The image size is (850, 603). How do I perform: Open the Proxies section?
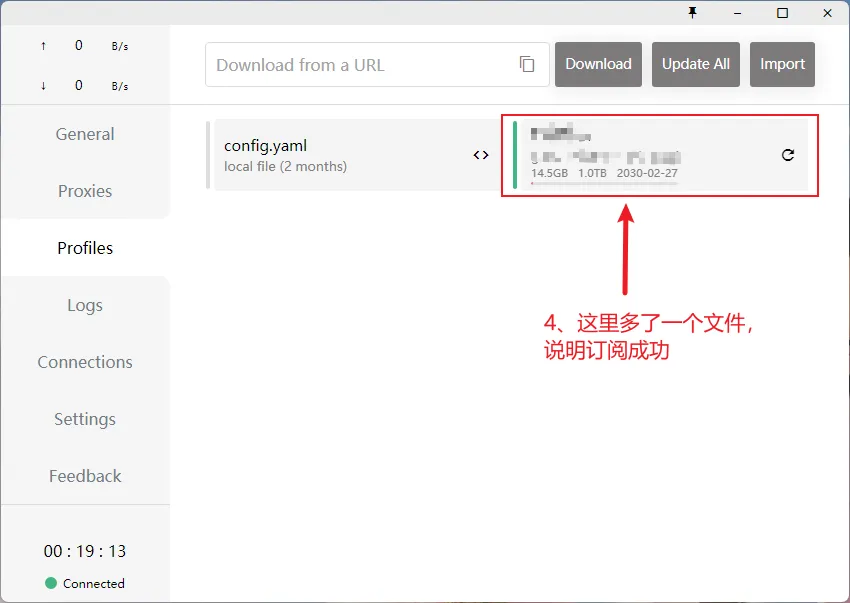[85, 191]
